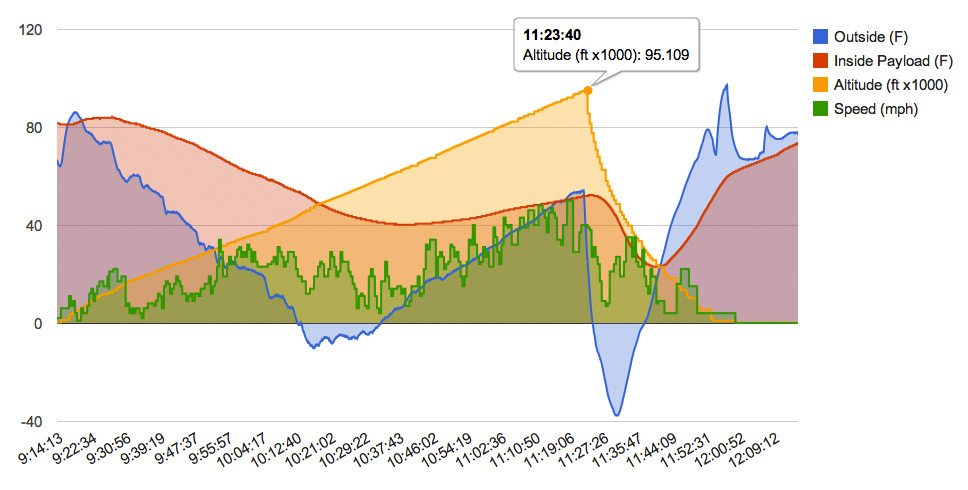
Task: Click the orange peak altitude data point
Action: tap(588, 91)
